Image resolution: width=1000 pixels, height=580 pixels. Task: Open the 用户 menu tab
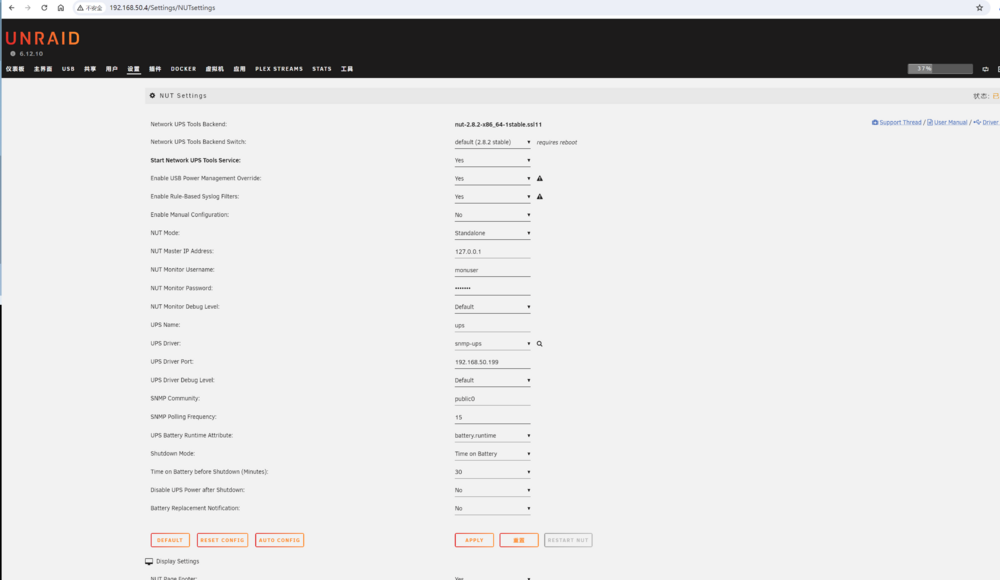(x=112, y=69)
